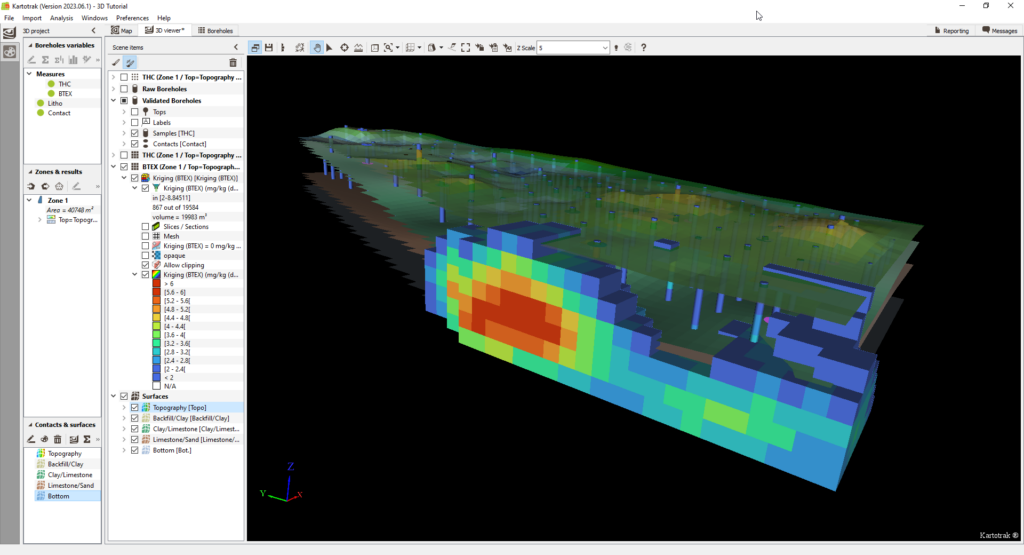This screenshot has width=1024, height=555.
Task: Click the Reporting button
Action: coord(952,31)
